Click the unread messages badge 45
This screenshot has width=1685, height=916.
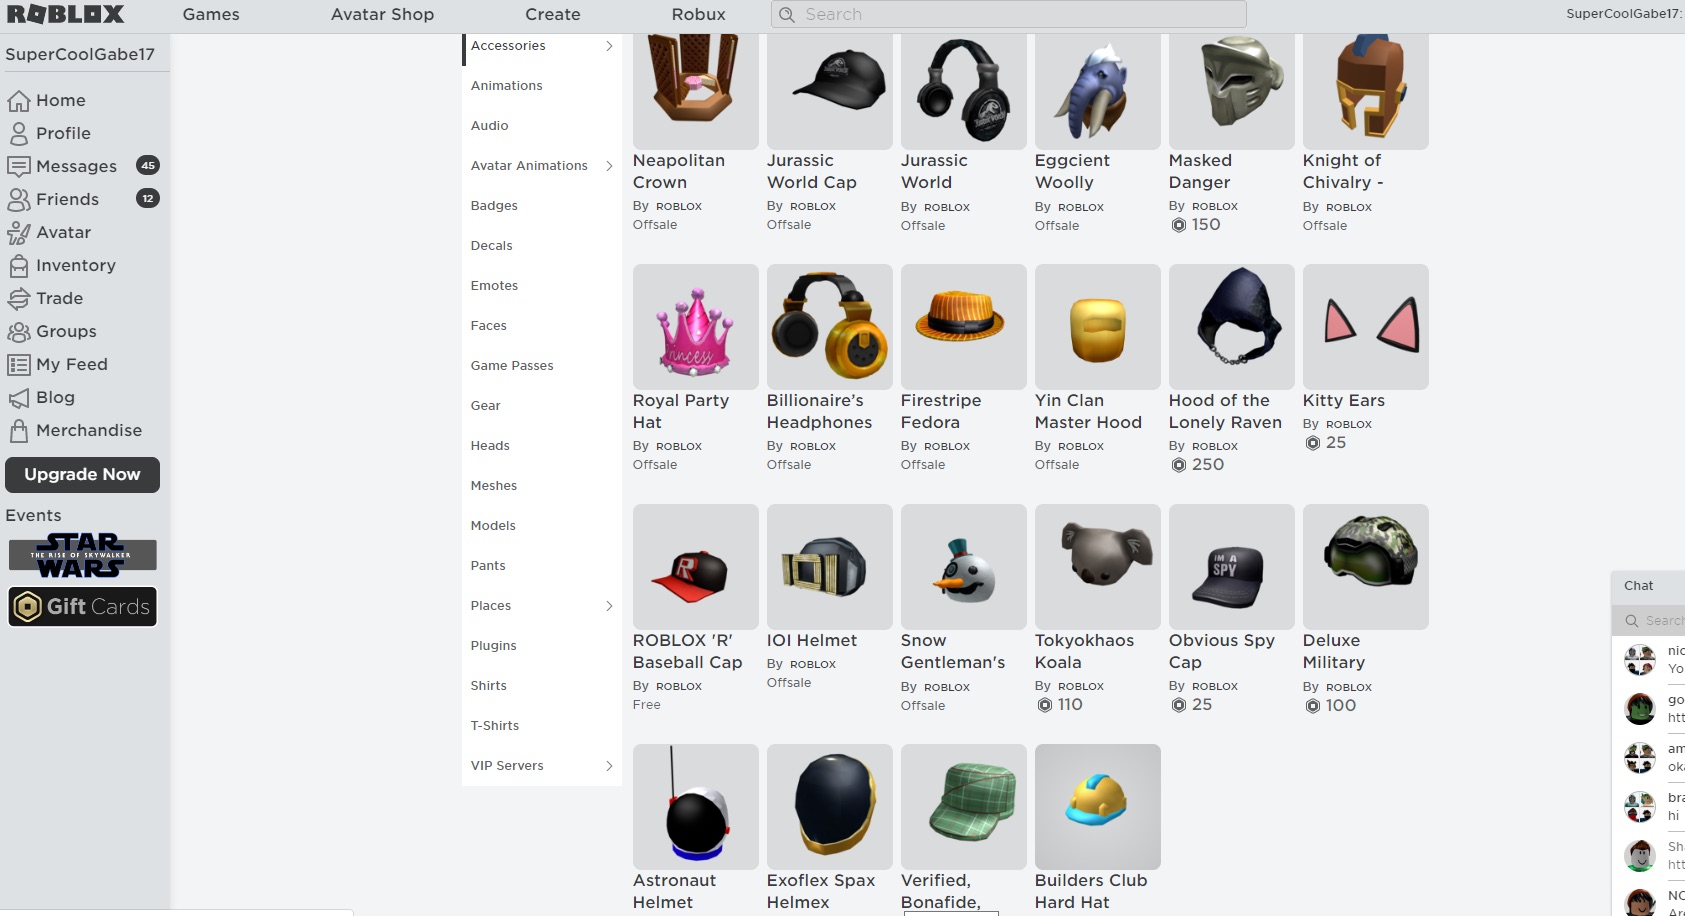pos(148,166)
